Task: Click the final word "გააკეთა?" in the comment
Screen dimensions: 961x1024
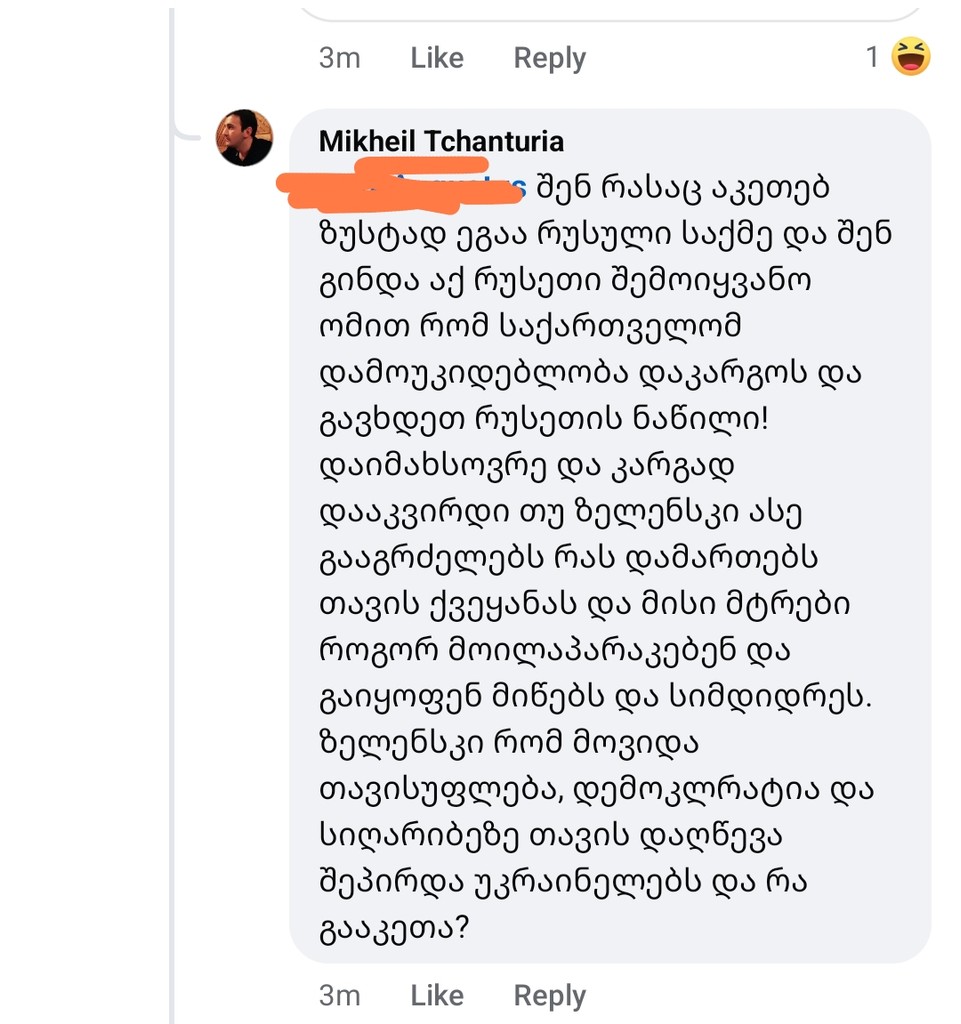Action: 394,929
